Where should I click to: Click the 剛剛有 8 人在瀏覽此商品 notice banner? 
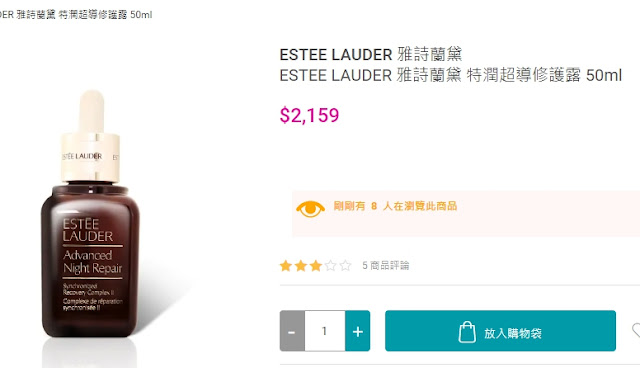point(466,213)
